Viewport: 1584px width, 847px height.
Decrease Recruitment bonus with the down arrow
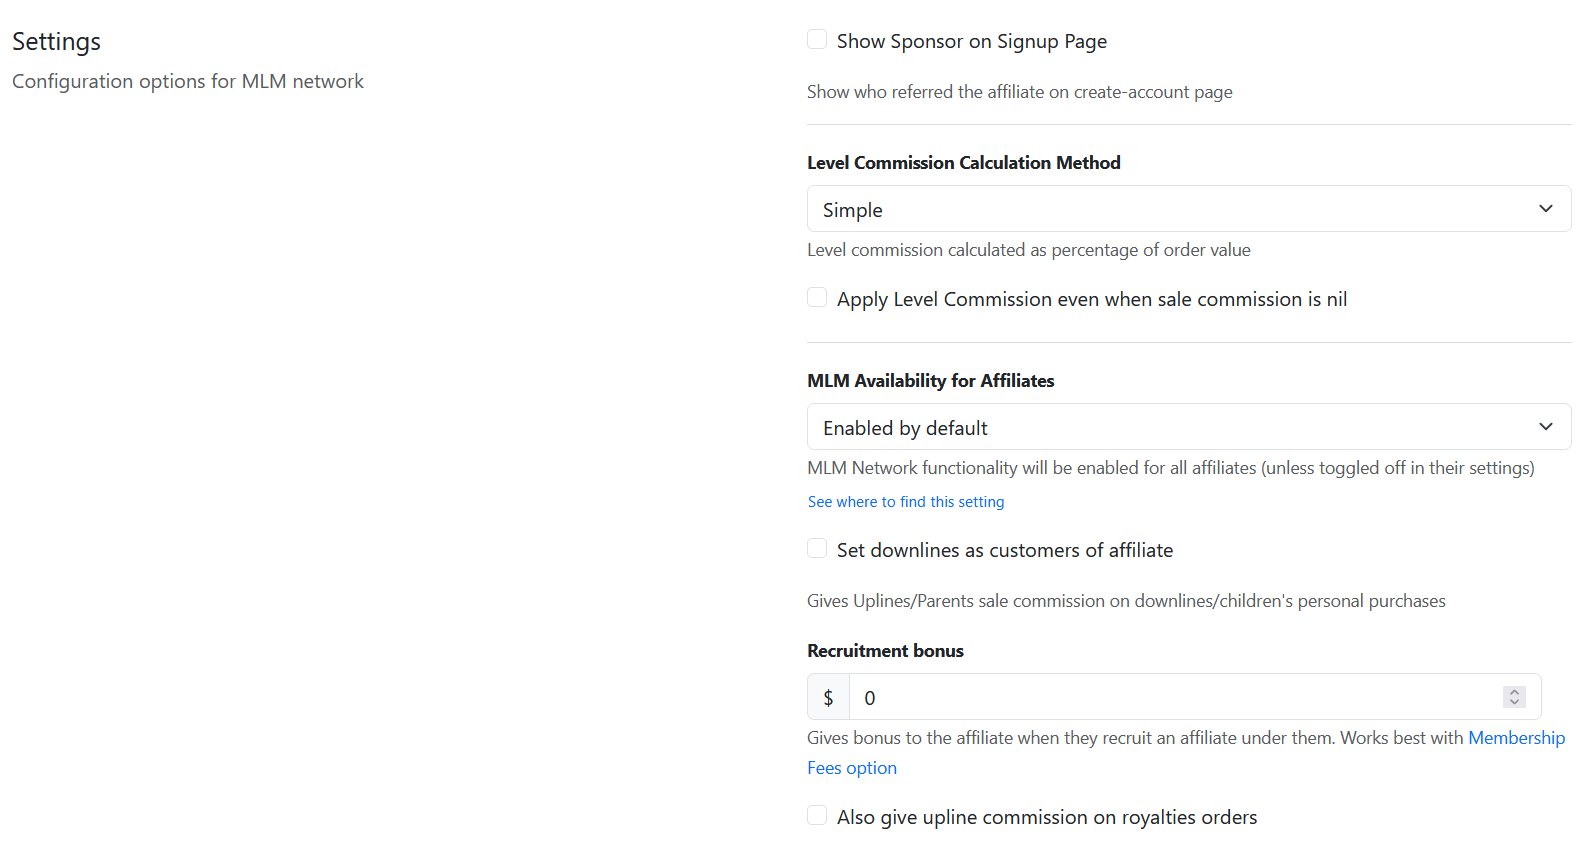[1514, 703]
